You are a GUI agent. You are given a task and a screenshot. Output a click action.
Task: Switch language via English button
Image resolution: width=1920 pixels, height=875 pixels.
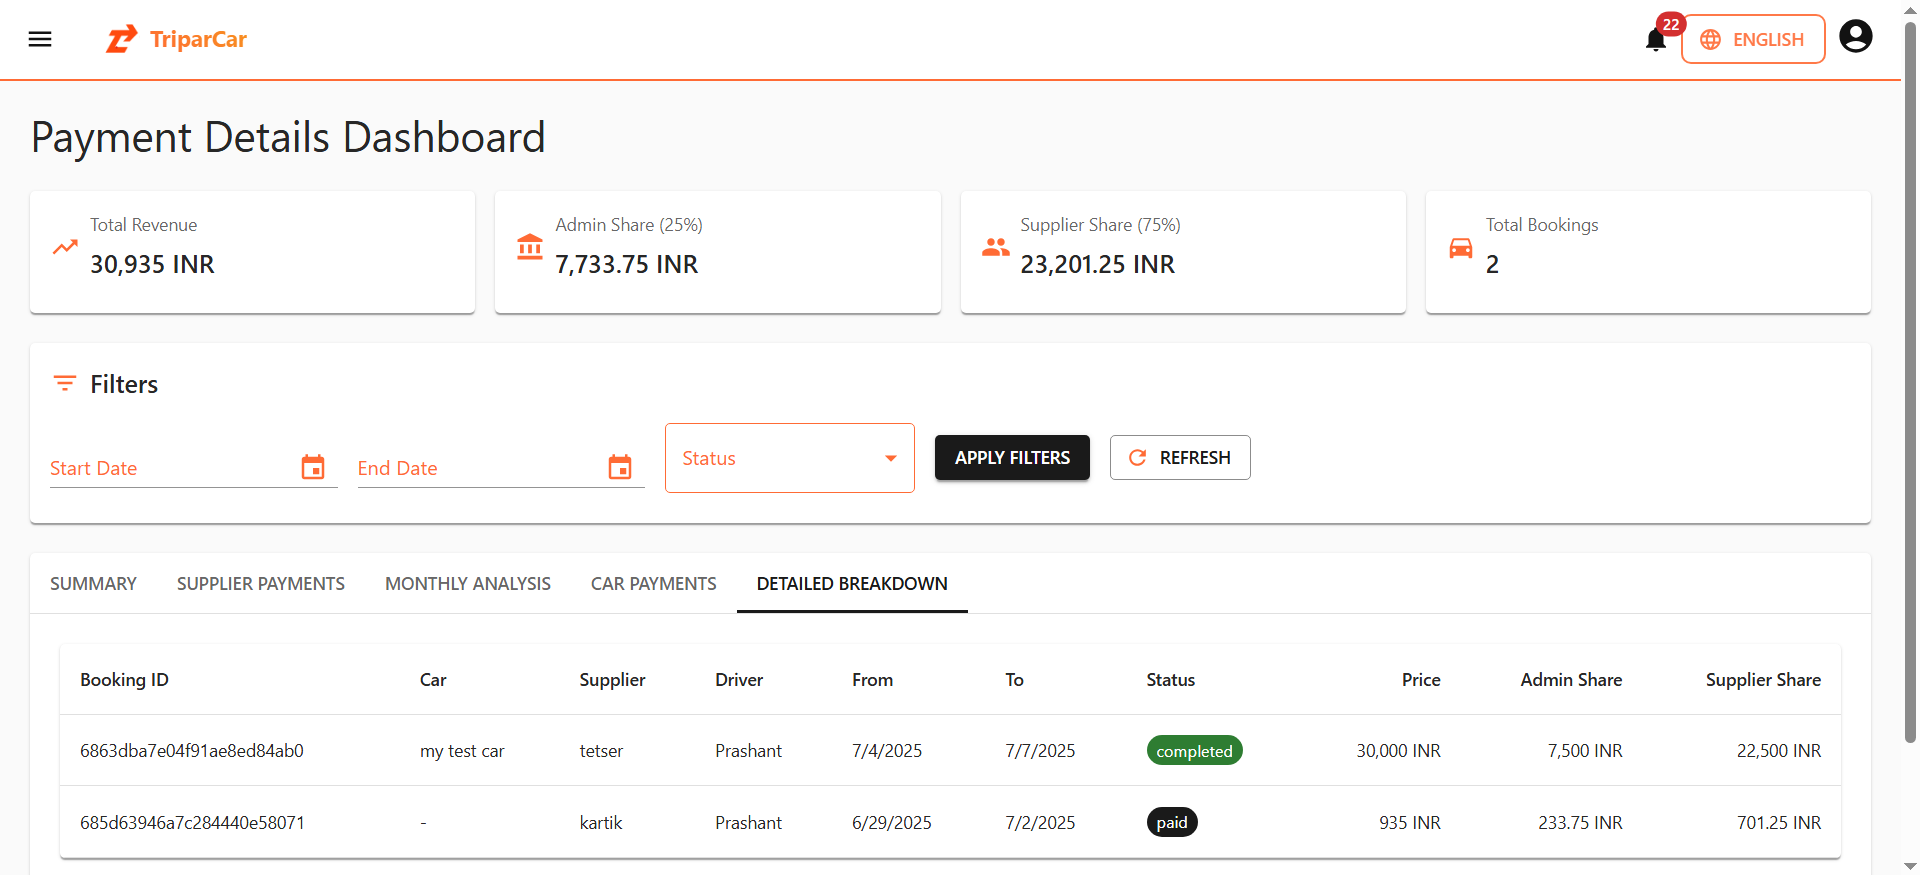(1753, 39)
